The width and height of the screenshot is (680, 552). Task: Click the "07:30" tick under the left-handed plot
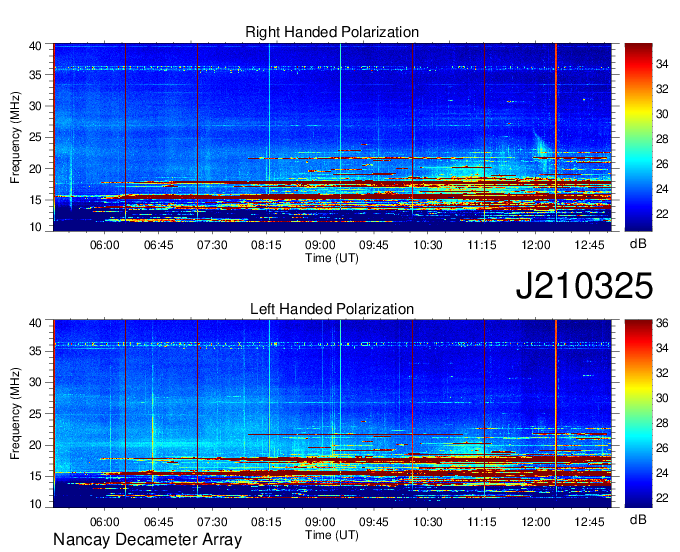[212, 522]
